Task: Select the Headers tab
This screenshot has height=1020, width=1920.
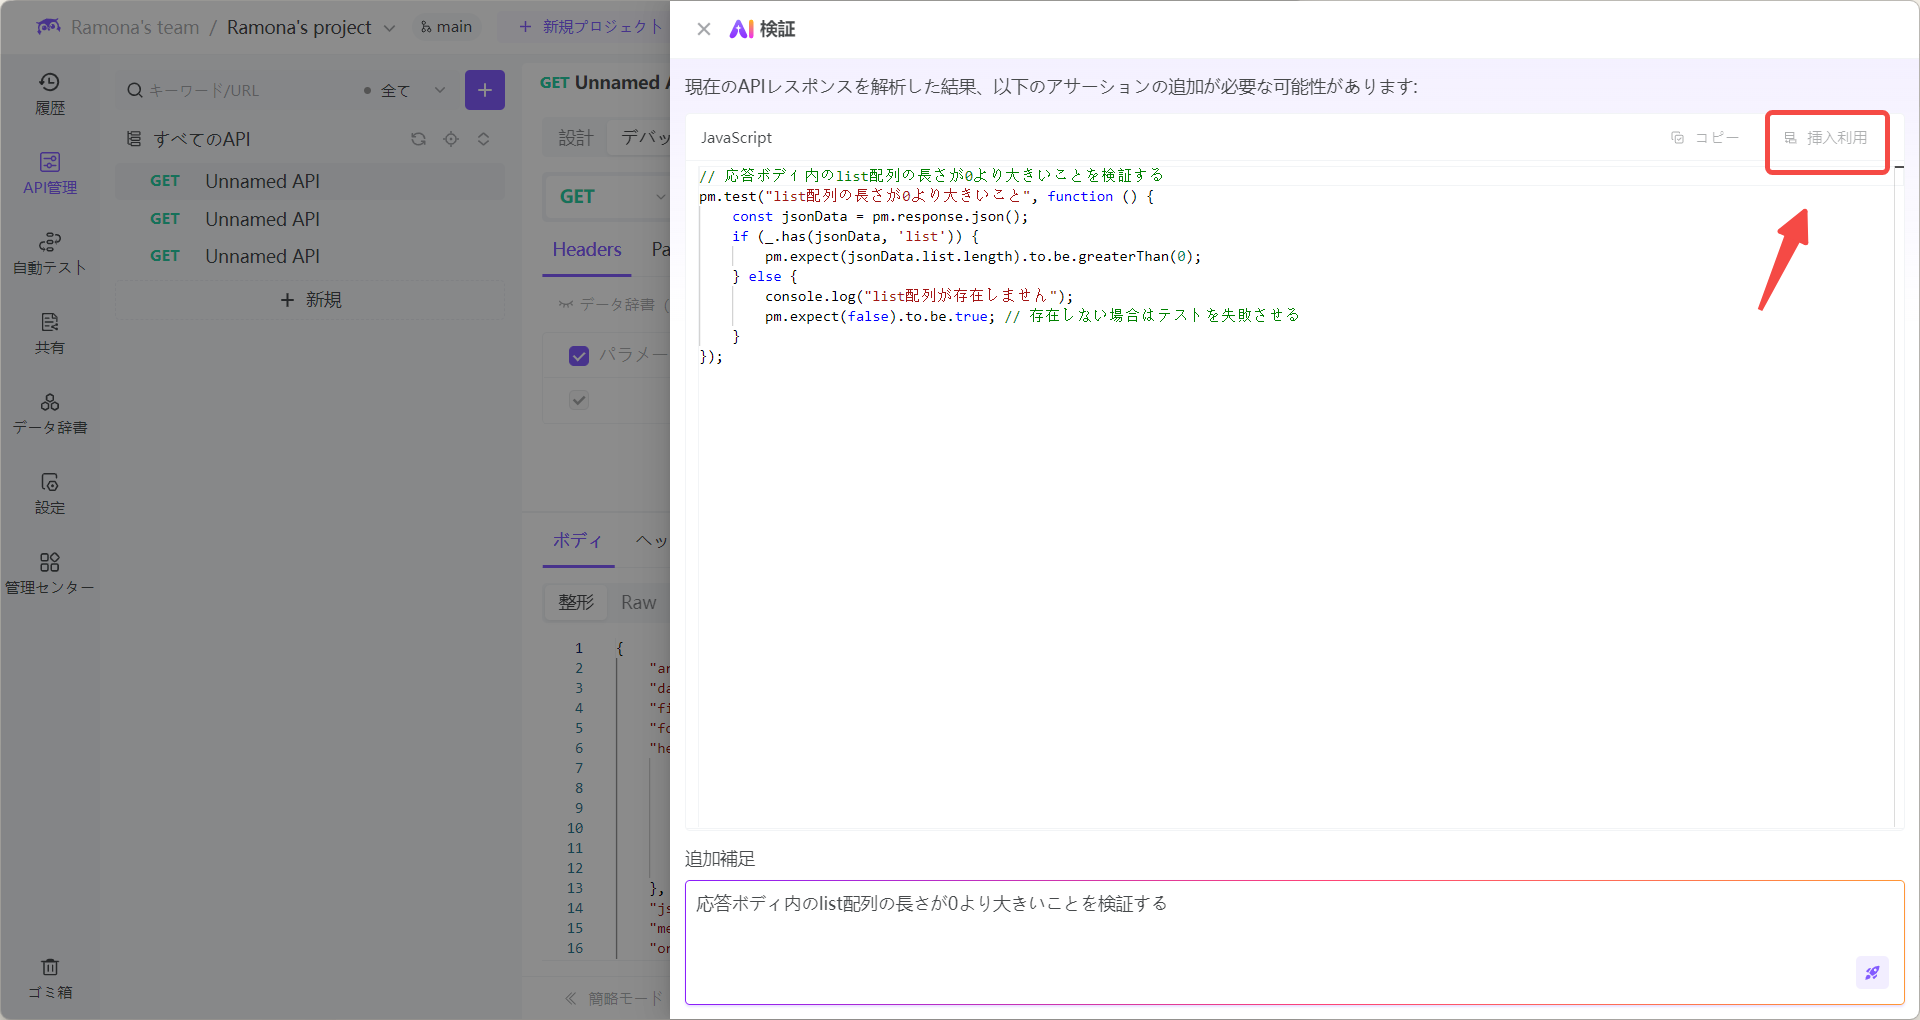Action: click(x=586, y=249)
